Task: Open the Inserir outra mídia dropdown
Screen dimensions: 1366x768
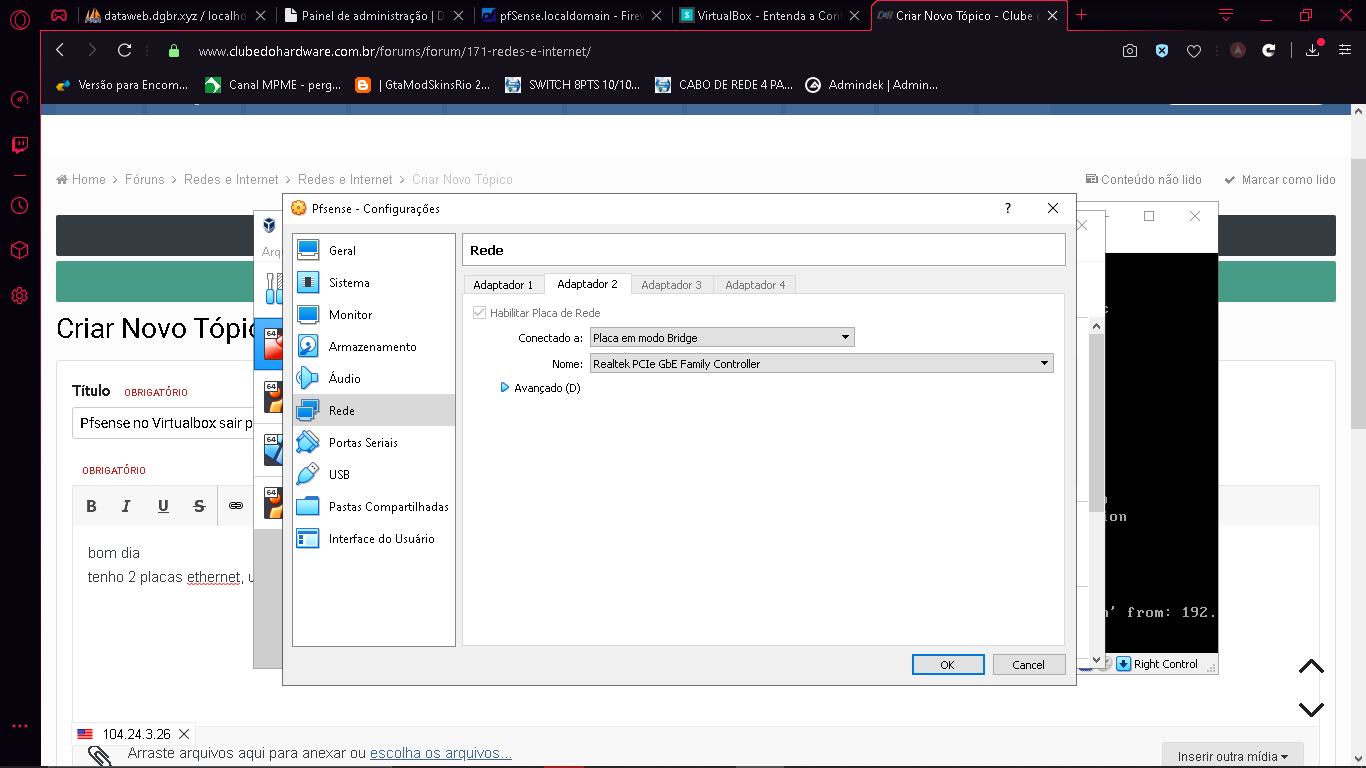Action: coord(1233,756)
